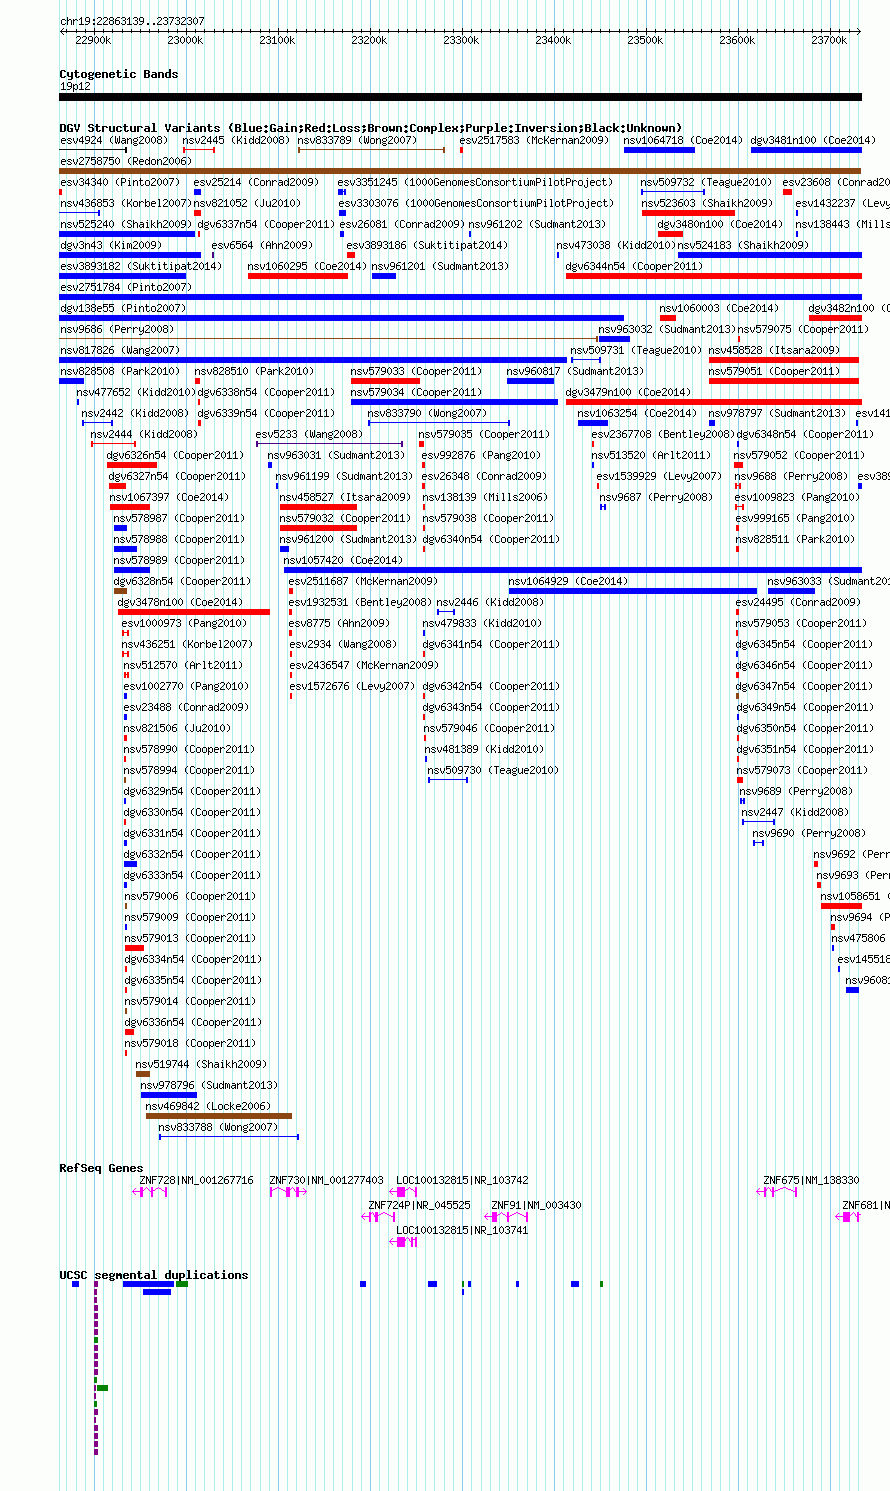Image resolution: width=890 pixels, height=1491 pixels.
Task: Click variant nsv509732 (Teague2010) label
Action: (x=707, y=182)
